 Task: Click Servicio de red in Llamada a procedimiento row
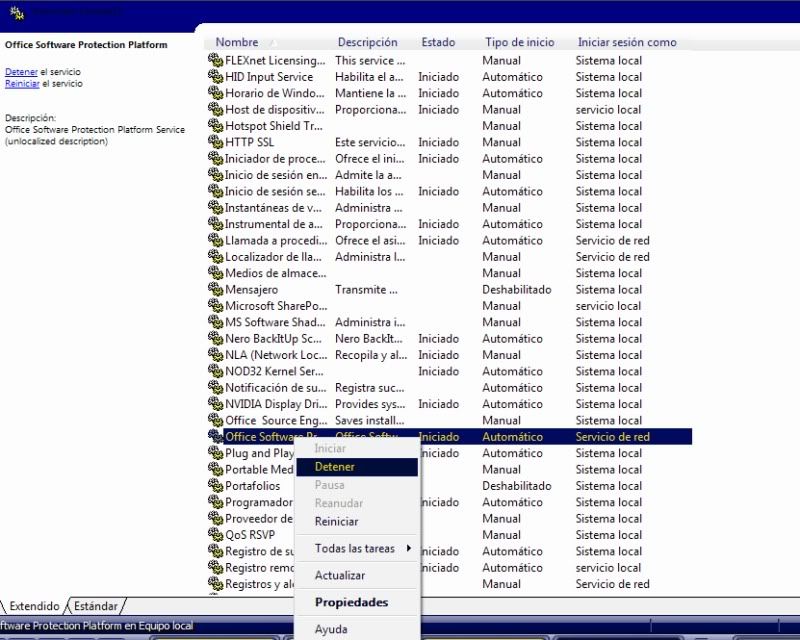pos(612,240)
